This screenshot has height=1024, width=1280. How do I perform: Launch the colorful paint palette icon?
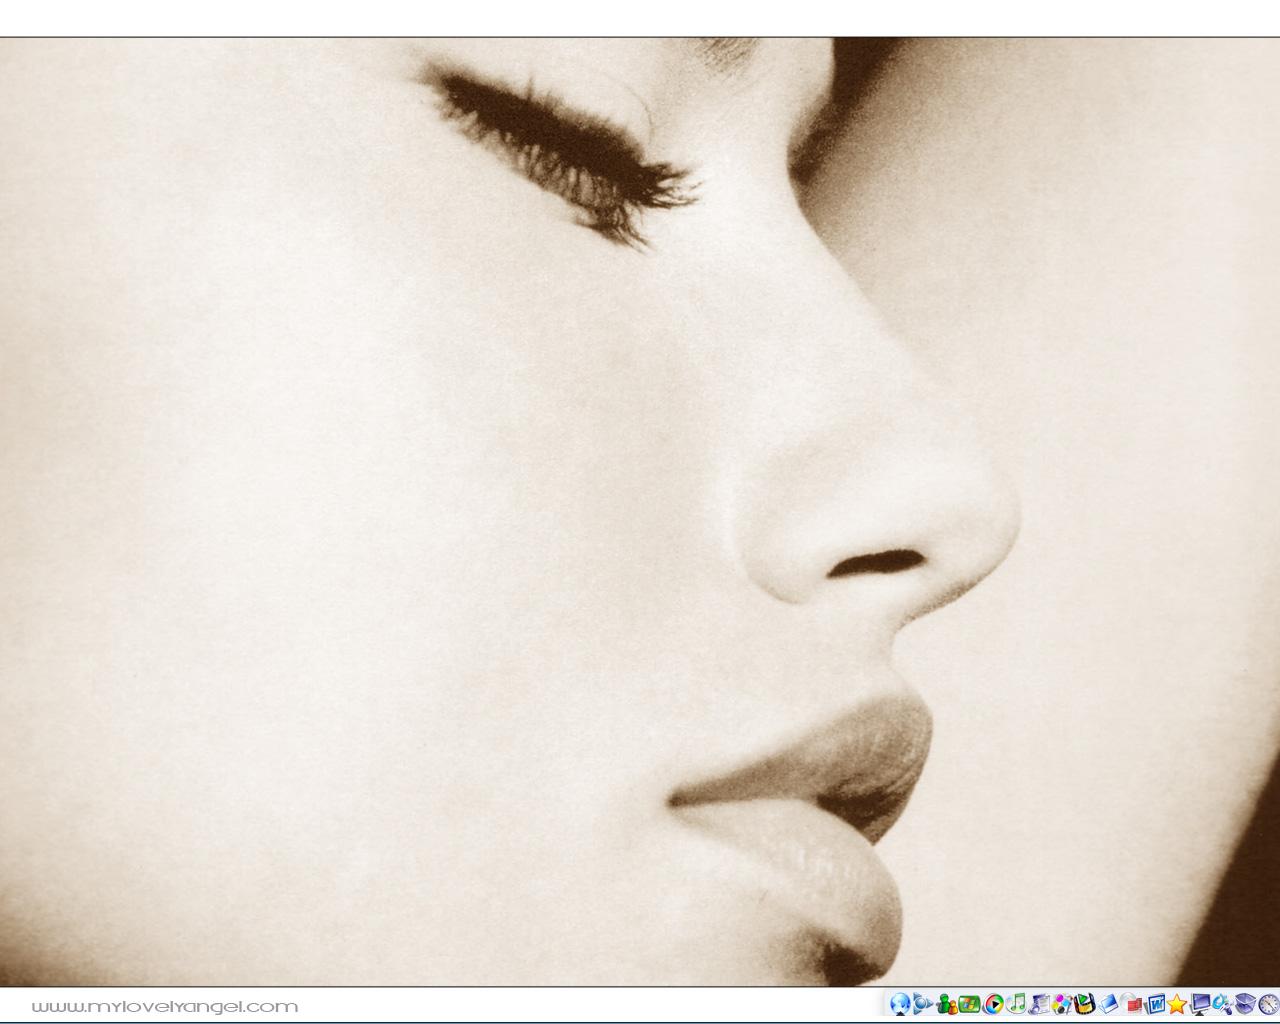(x=1062, y=1004)
